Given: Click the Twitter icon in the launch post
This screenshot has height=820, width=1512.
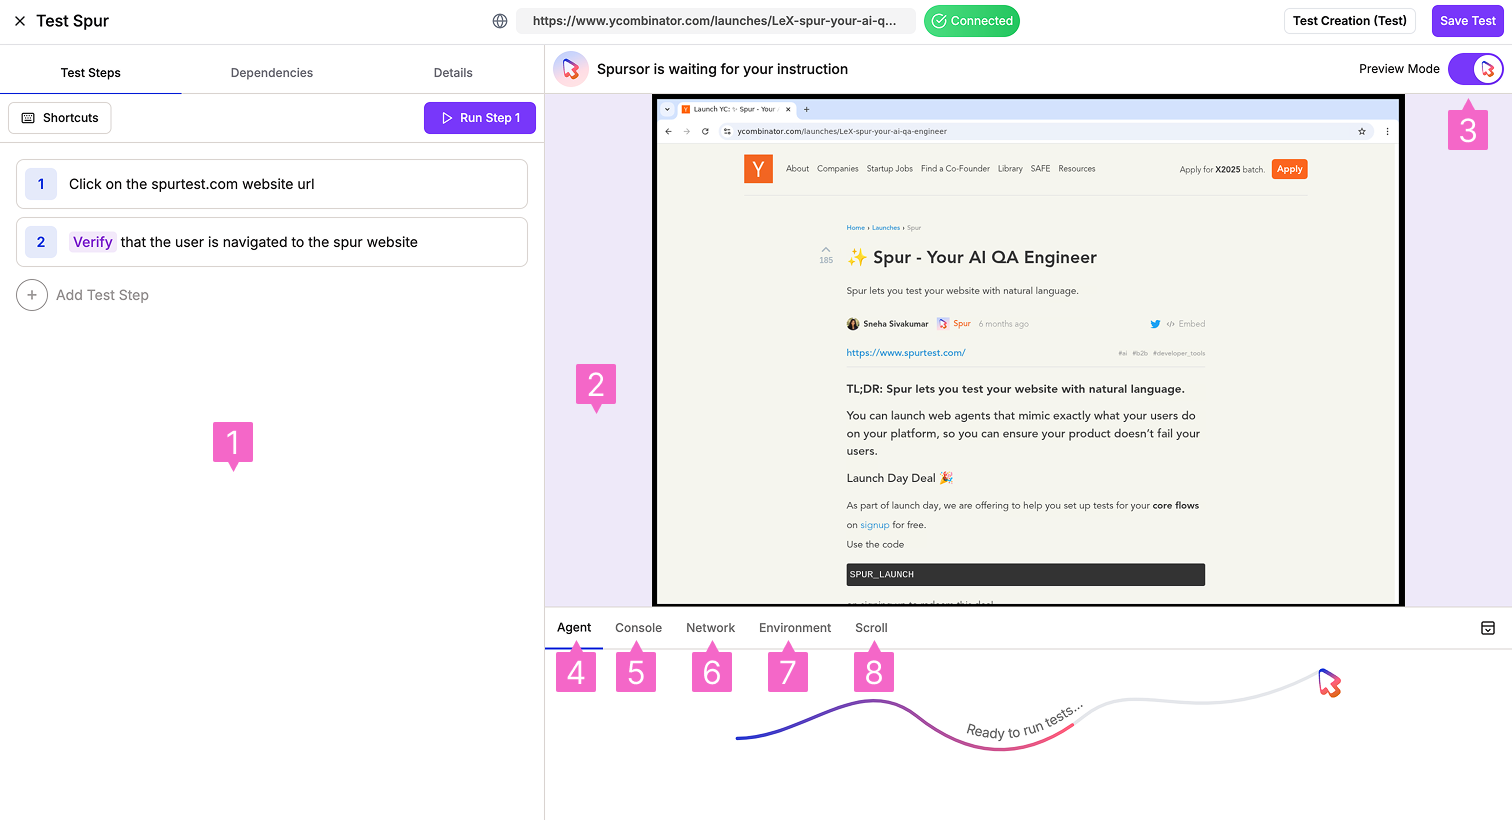Looking at the screenshot, I should tap(1155, 324).
